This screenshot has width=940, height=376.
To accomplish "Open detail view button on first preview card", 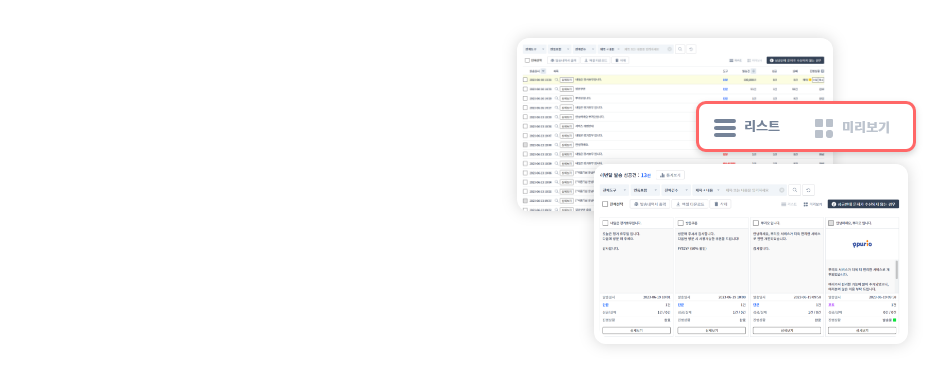I will coord(637,330).
